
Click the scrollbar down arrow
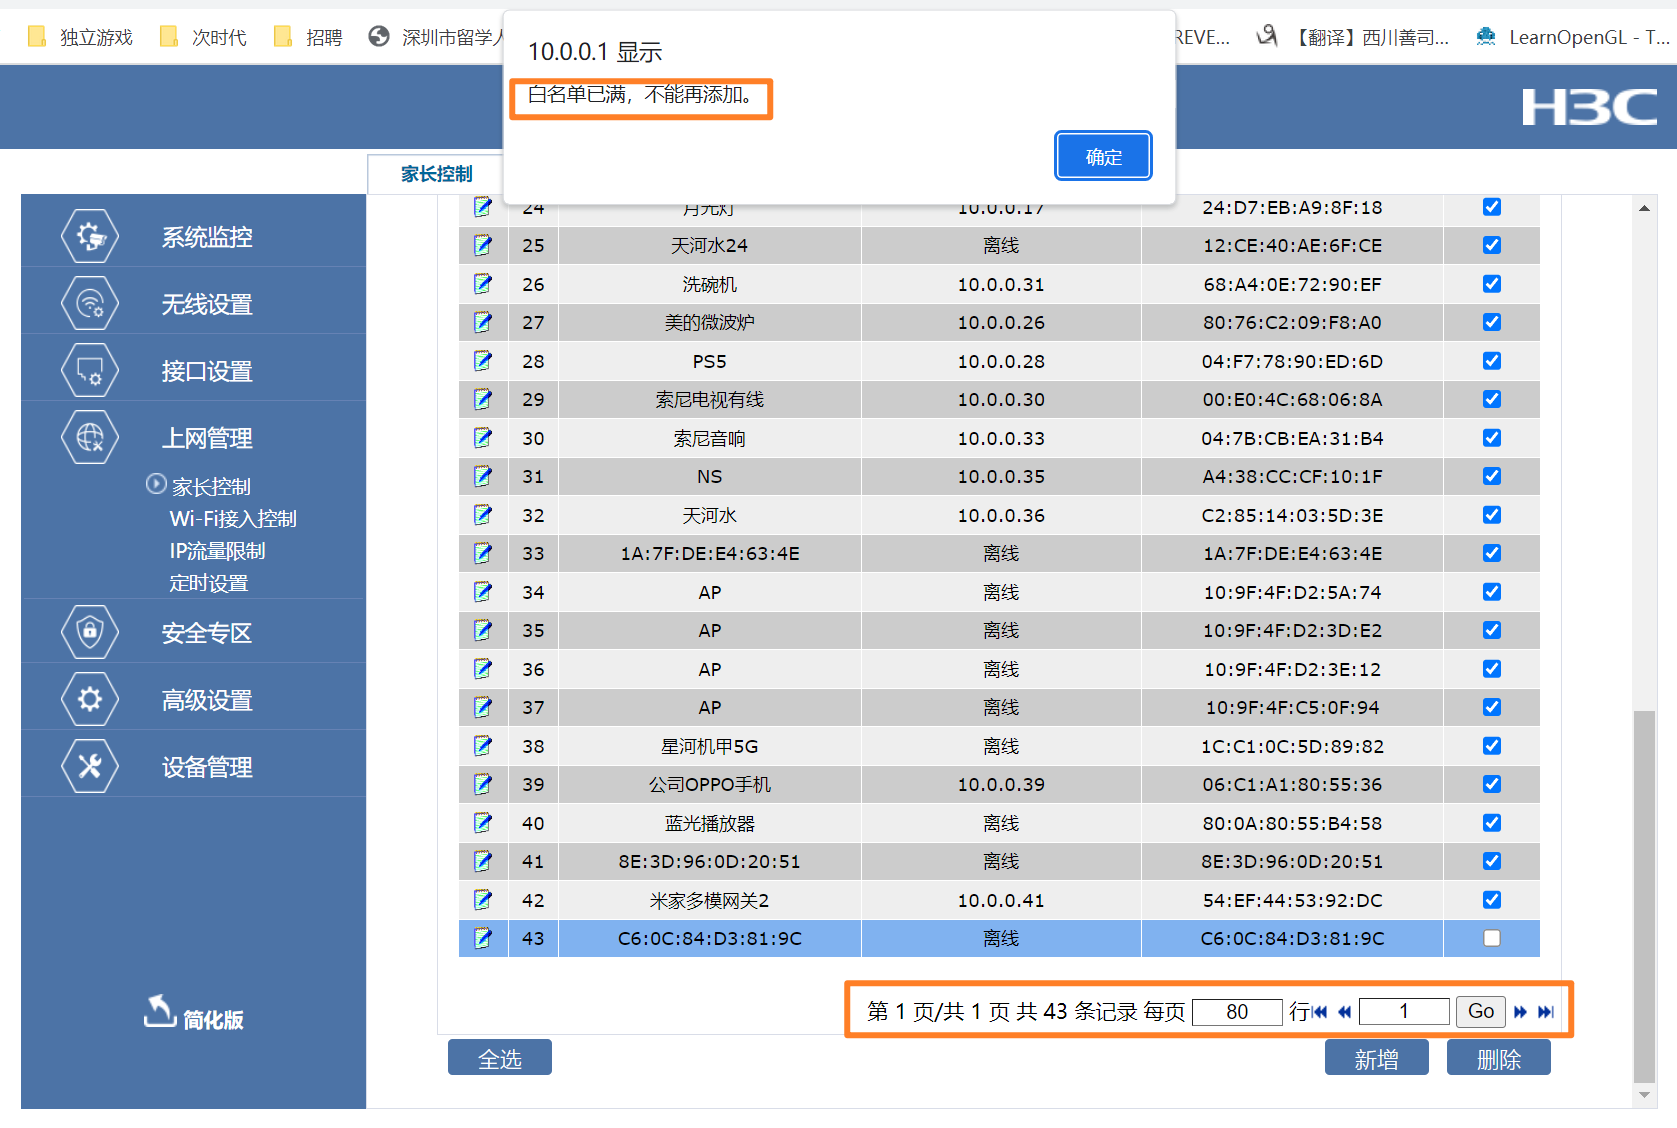coord(1644,1095)
